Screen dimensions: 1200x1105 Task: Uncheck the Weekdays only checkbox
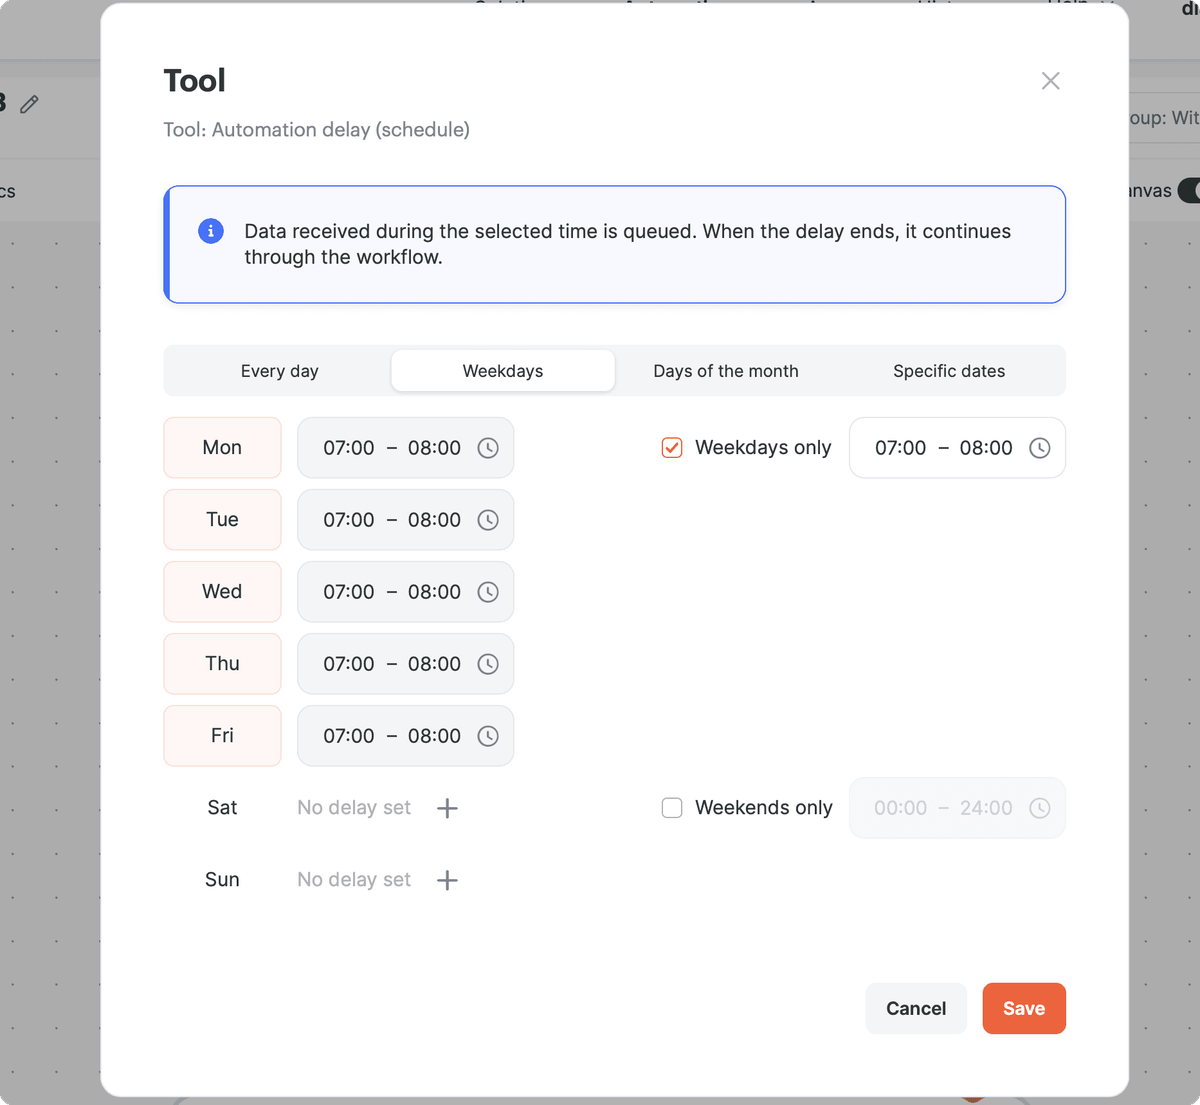click(x=672, y=448)
